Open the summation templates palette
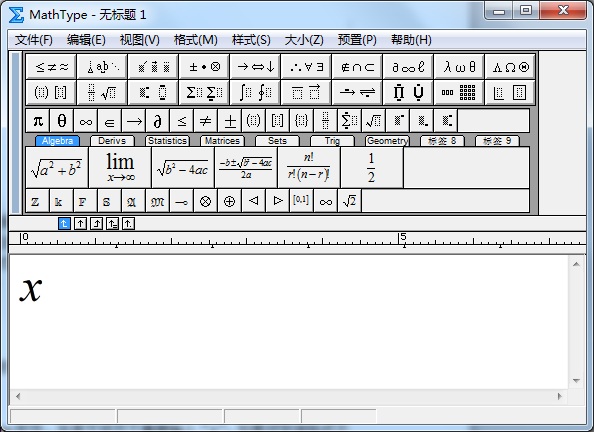Screen dimensions: 594x432 pos(205,92)
